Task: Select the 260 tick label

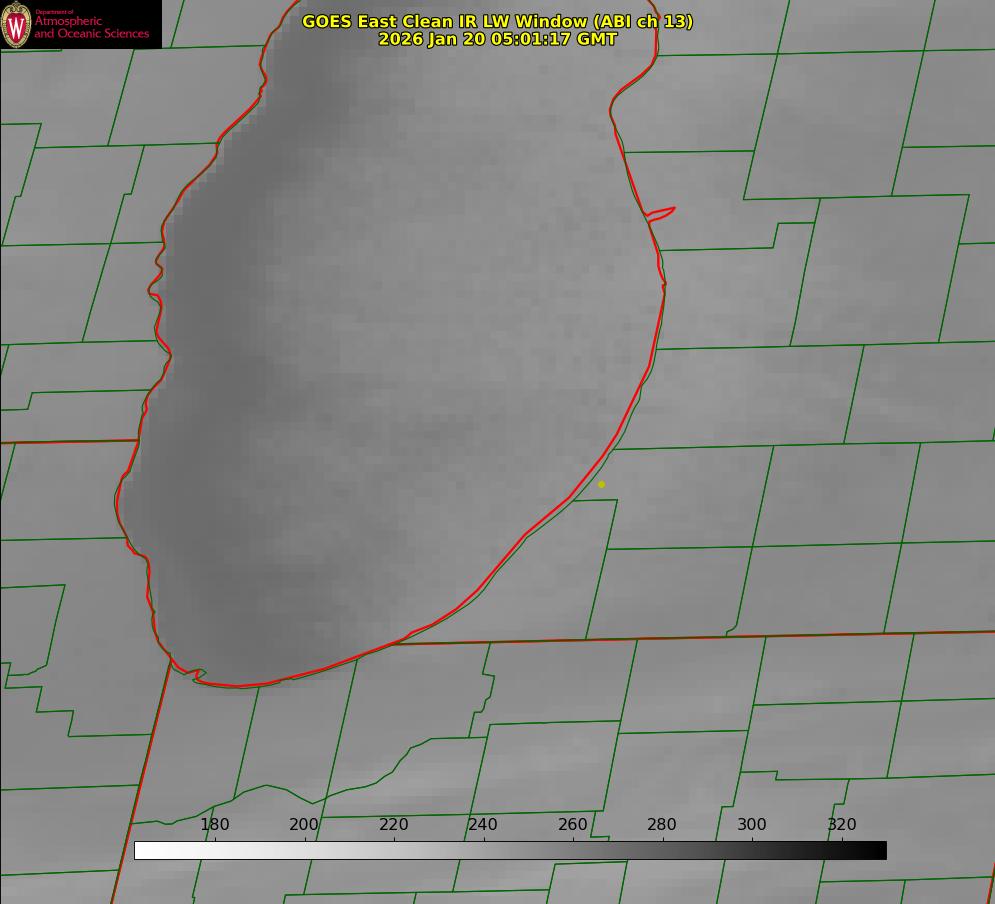Action: [x=573, y=824]
